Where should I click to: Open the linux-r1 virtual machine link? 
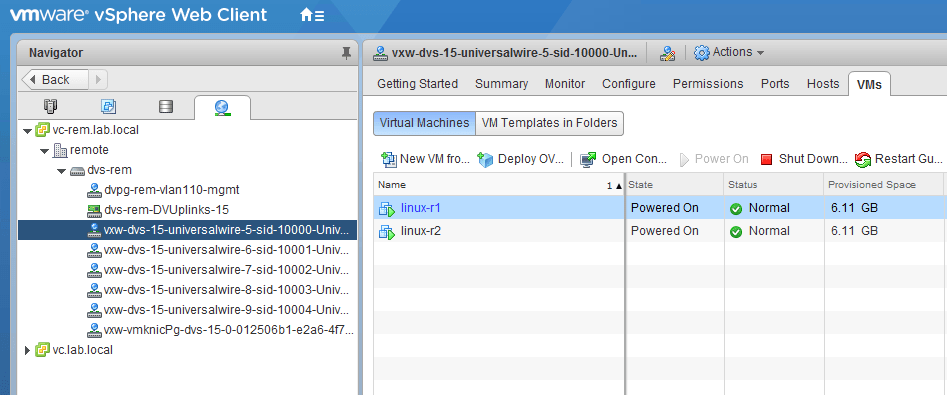(420, 208)
